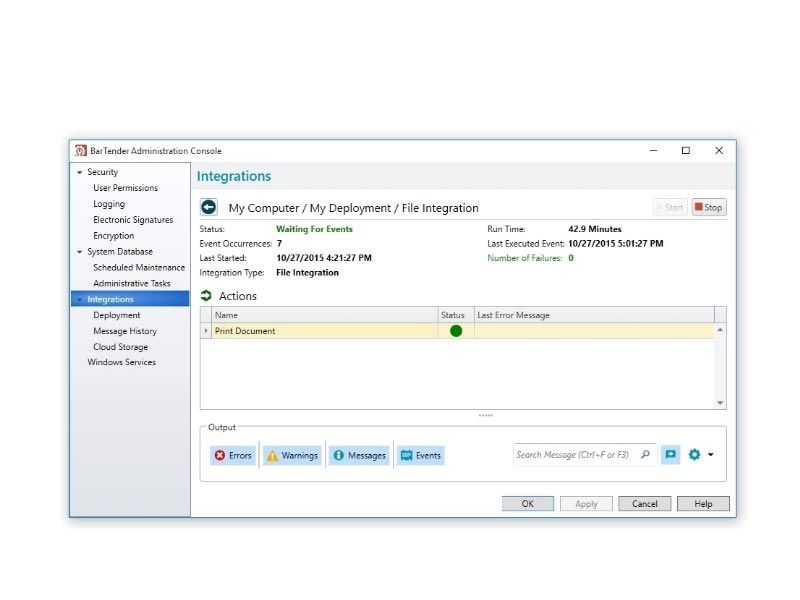Click the Cancel button
Screen dimensions: 800x600
pyautogui.click(x=645, y=504)
